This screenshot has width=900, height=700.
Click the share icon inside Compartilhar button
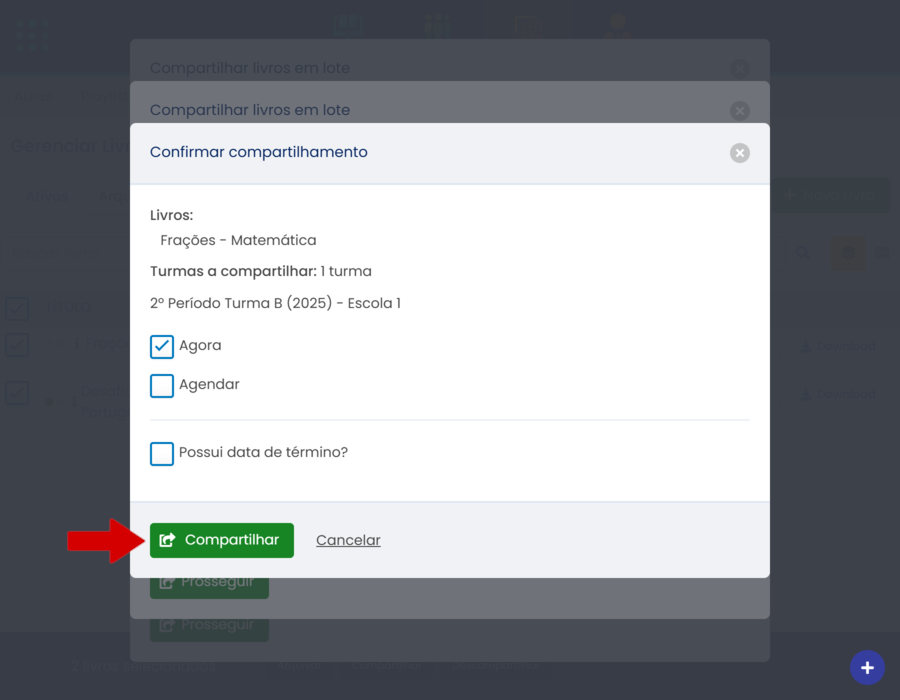(x=168, y=540)
